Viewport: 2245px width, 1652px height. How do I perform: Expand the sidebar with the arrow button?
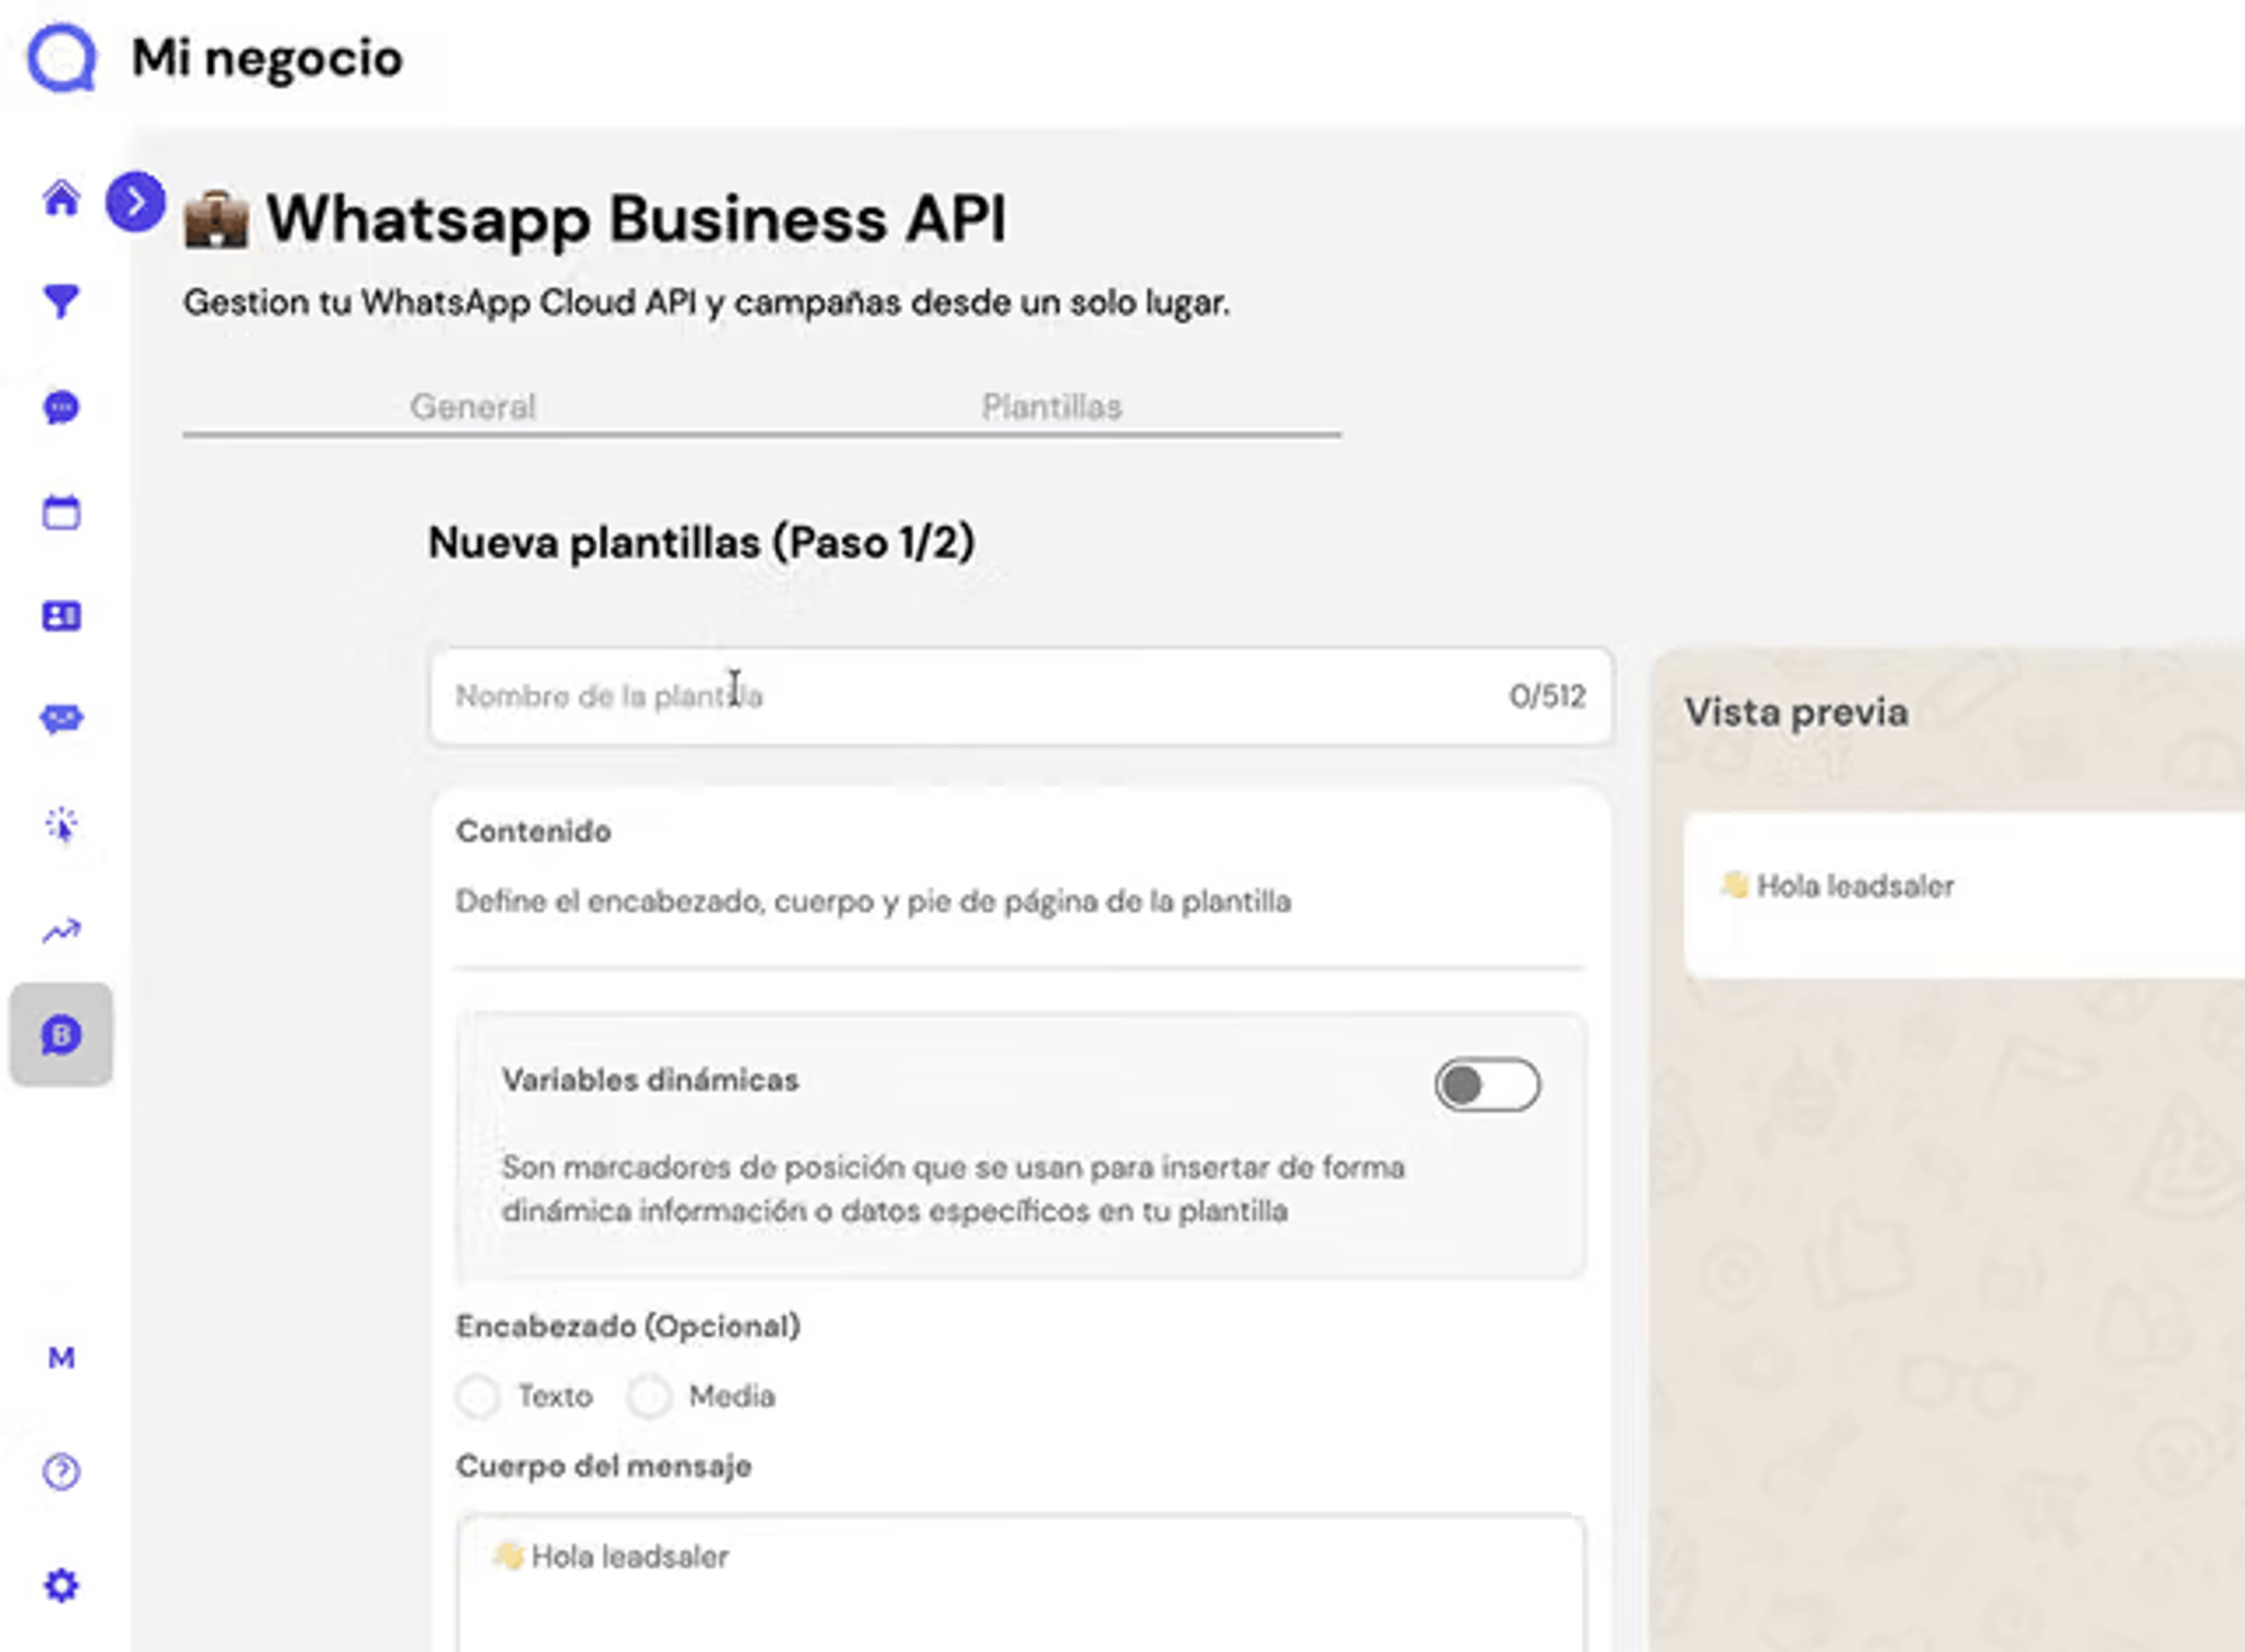coord(135,202)
